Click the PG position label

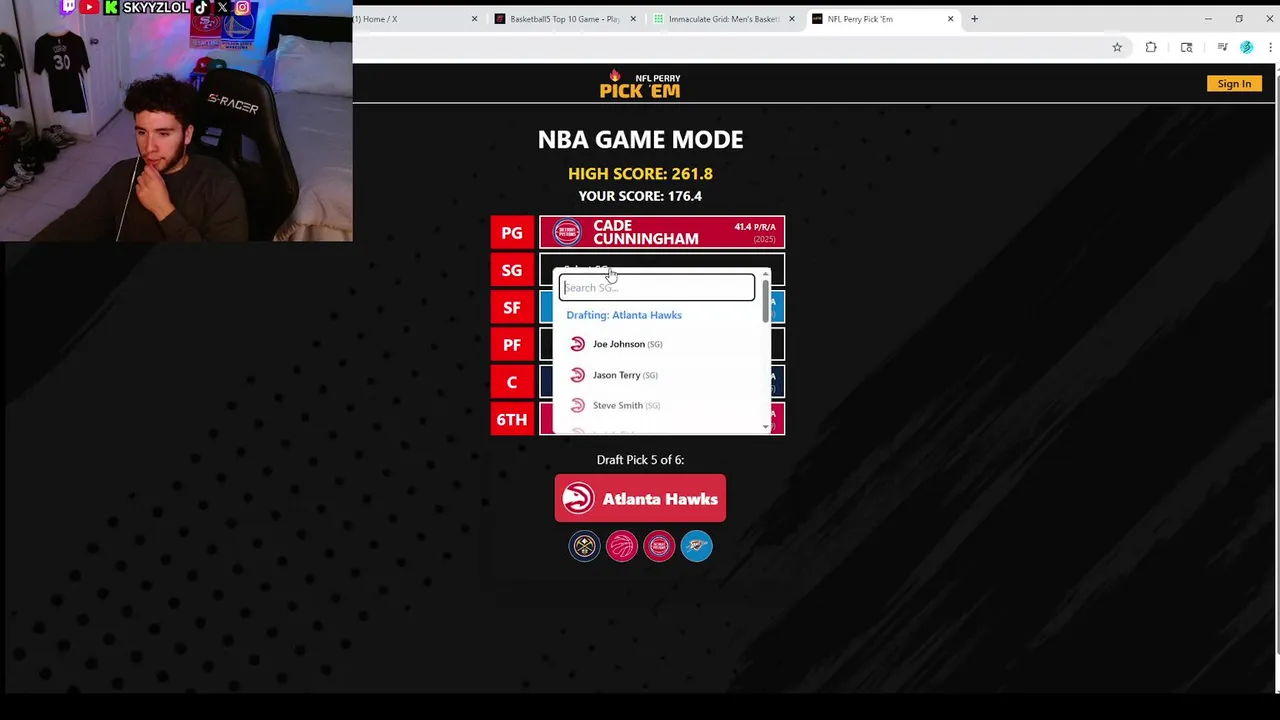coord(512,233)
